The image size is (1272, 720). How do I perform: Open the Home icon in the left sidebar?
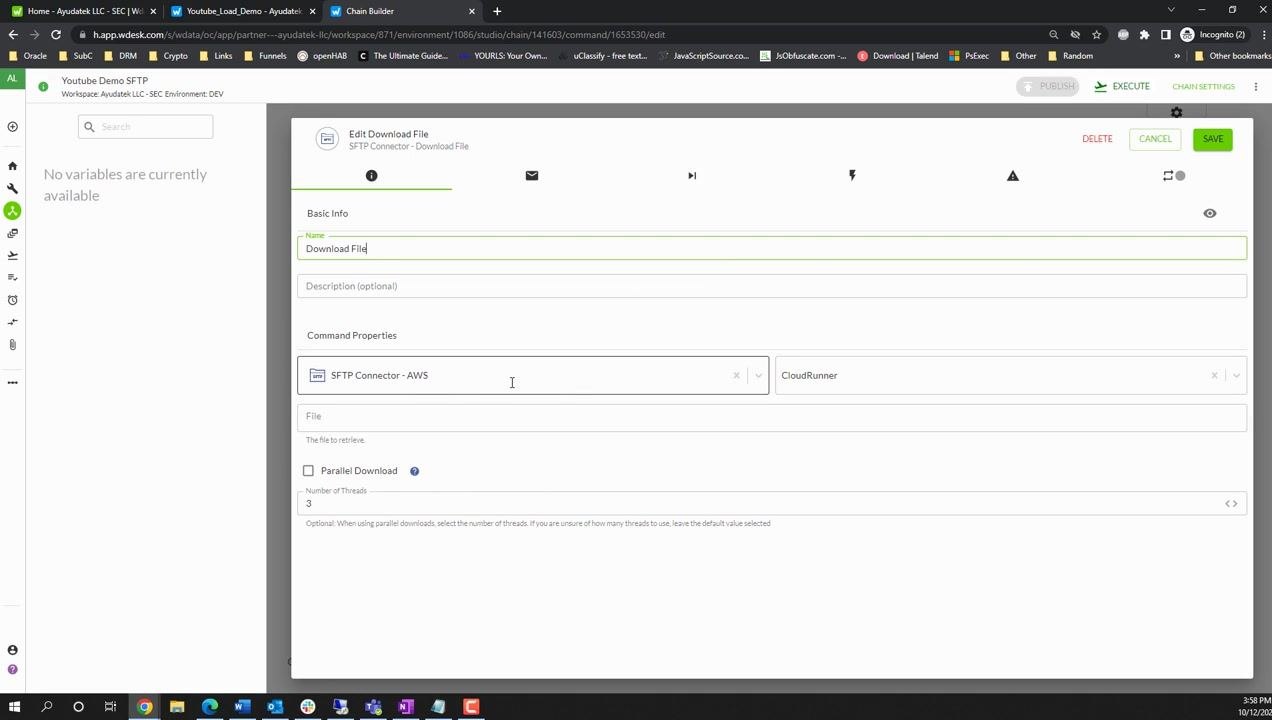[x=12, y=166]
